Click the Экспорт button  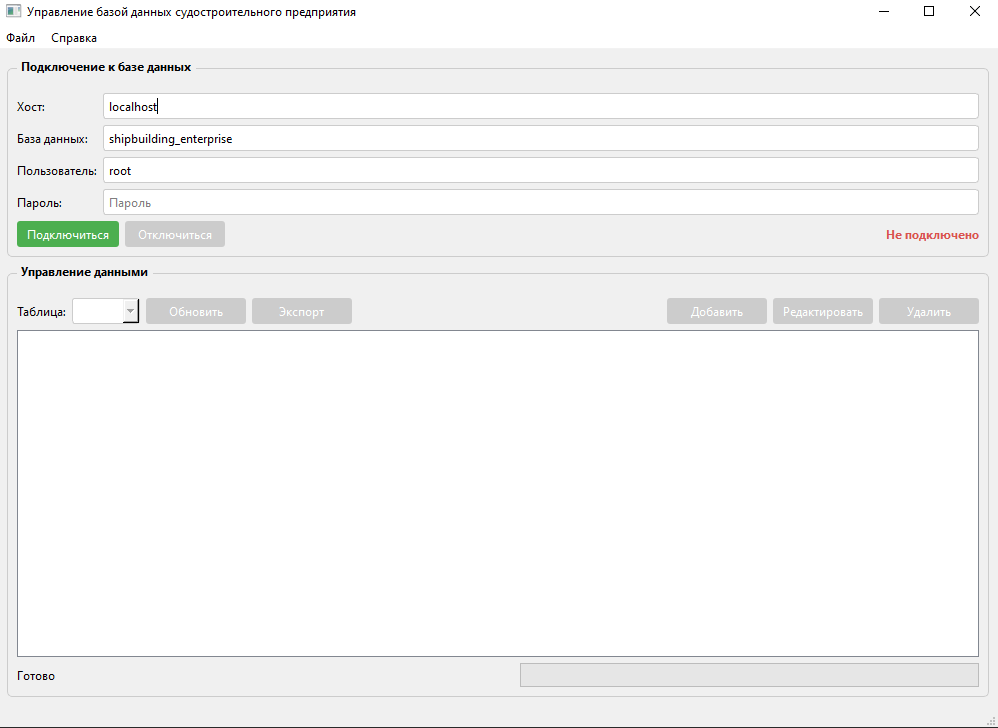pyautogui.click(x=302, y=311)
